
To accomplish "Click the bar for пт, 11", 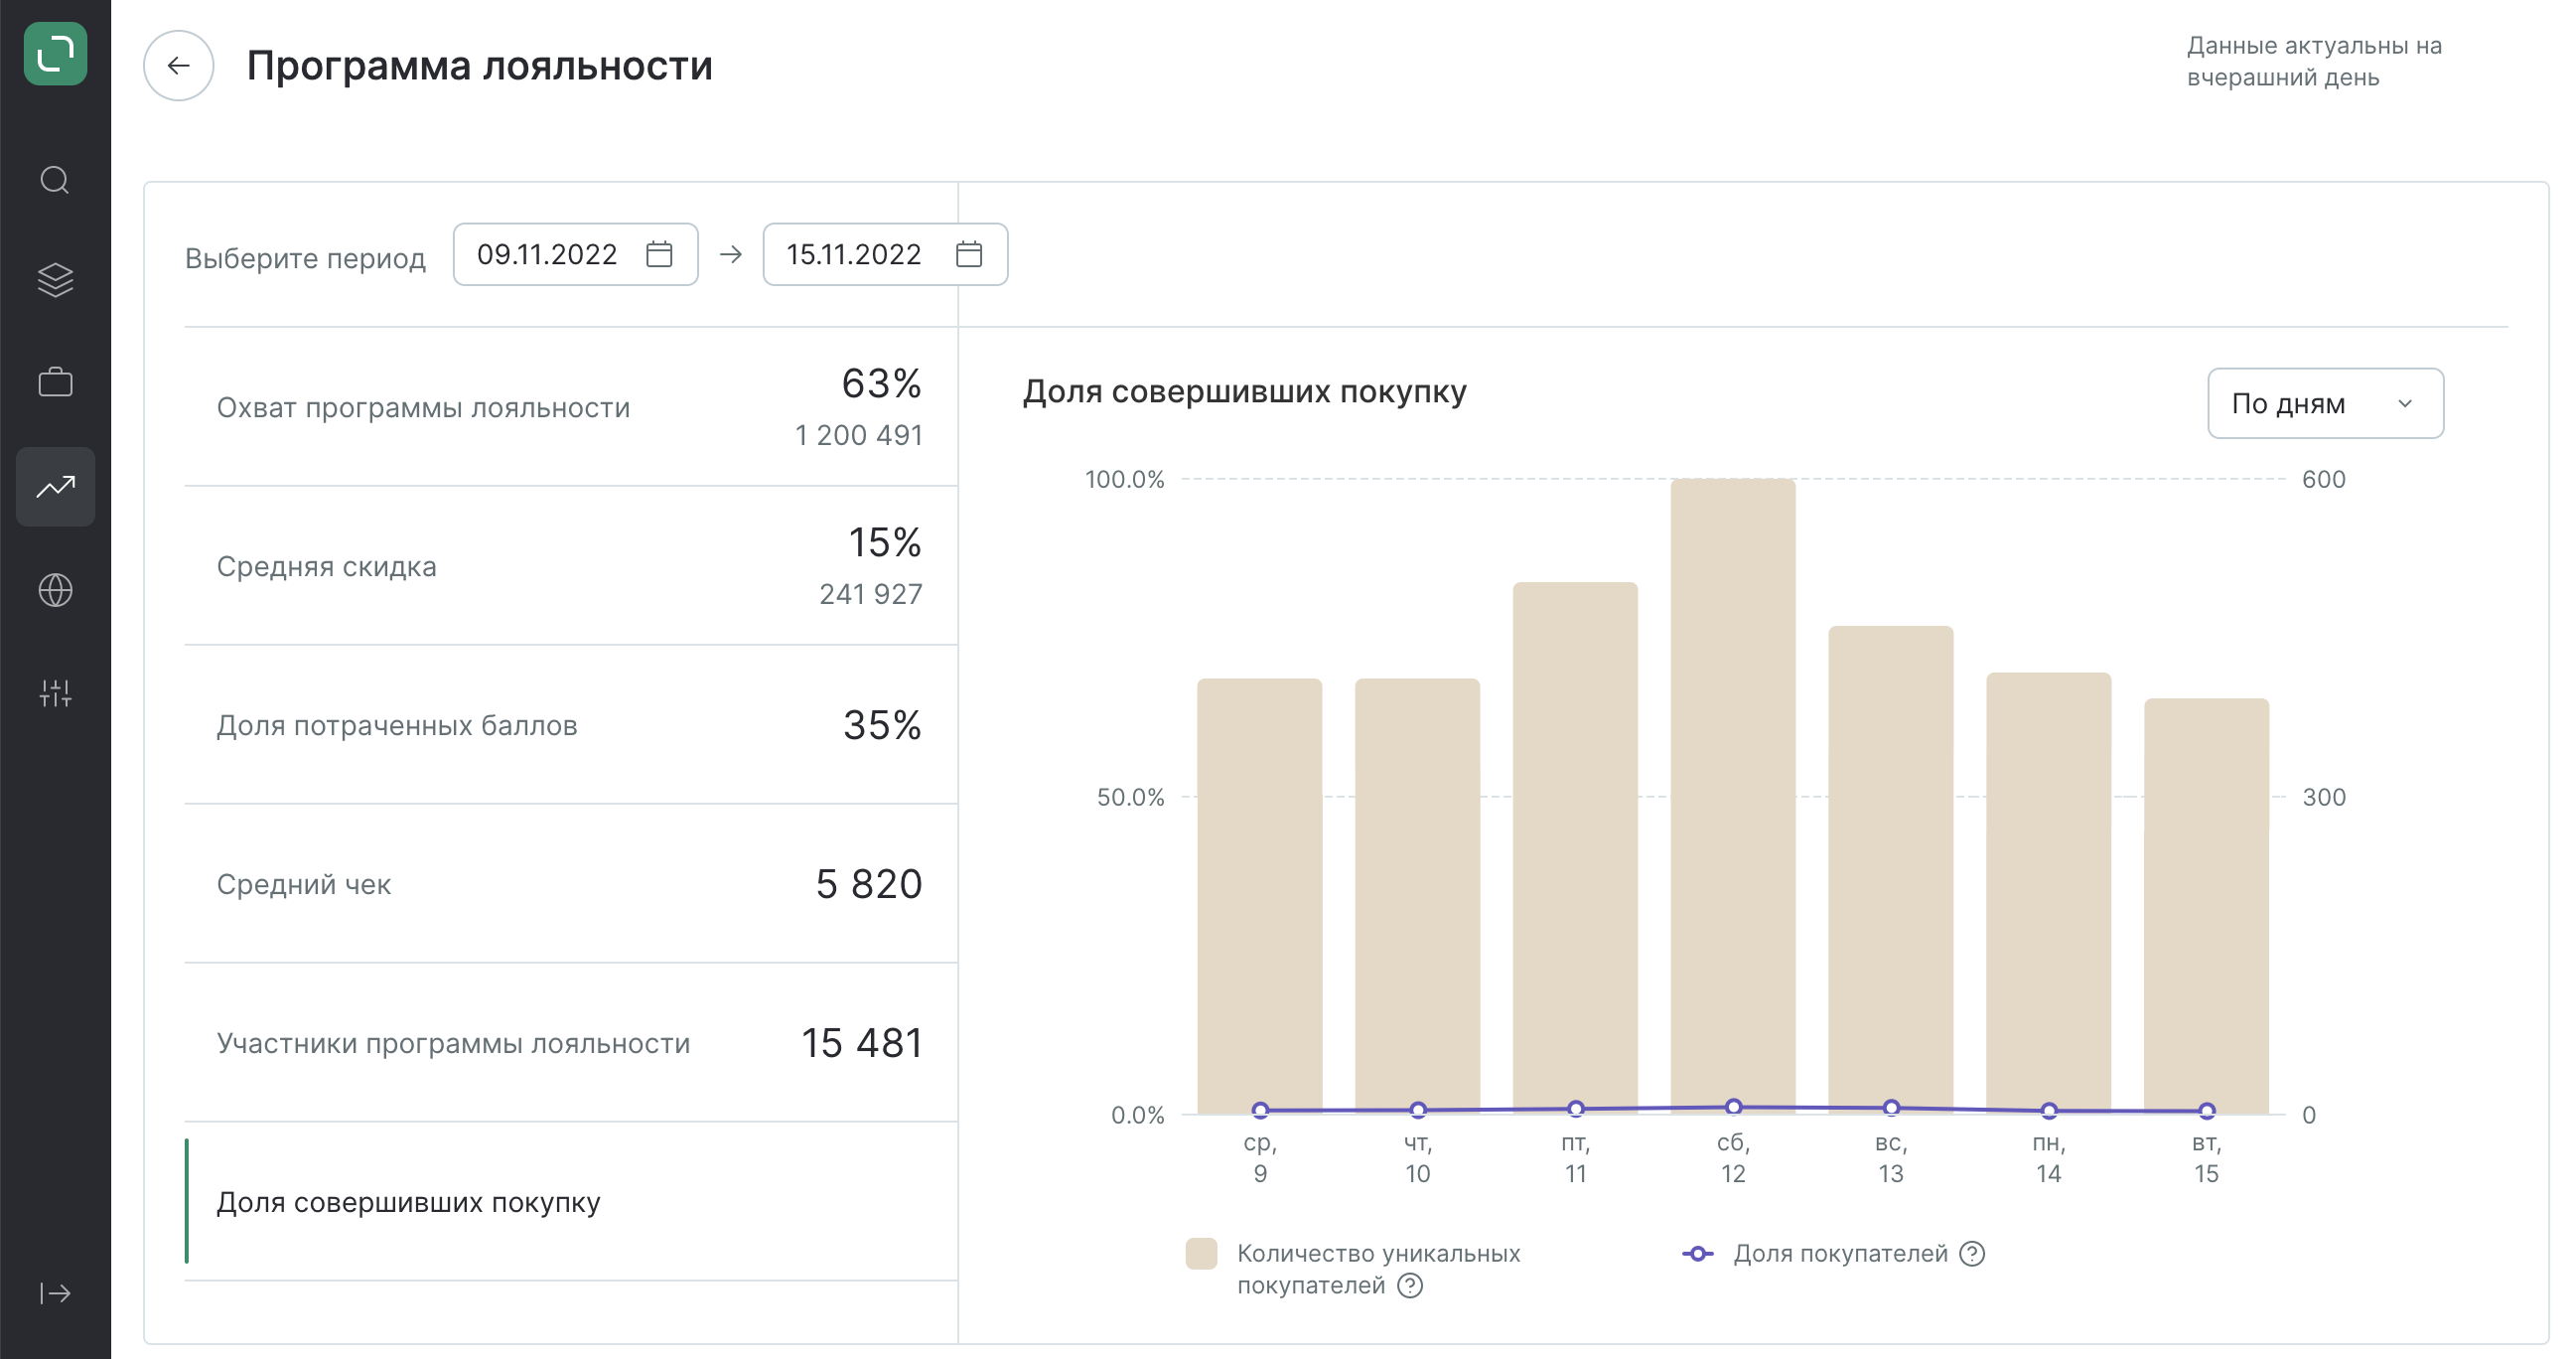I will click(x=1576, y=848).
